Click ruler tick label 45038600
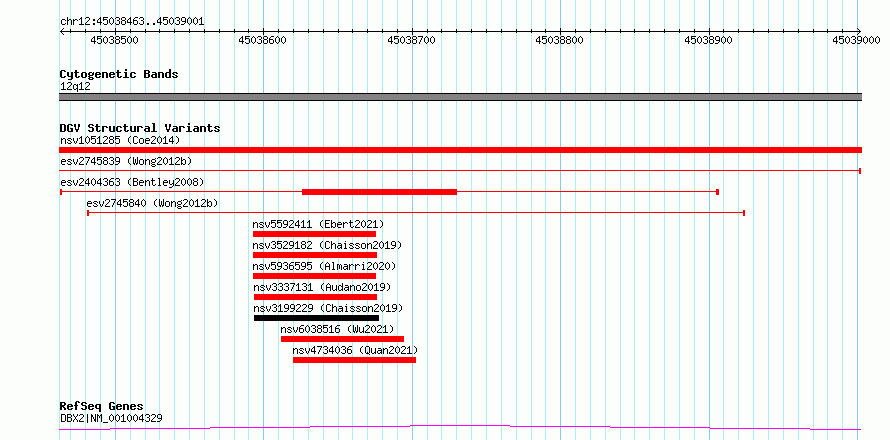The height and width of the screenshot is (440, 890). (x=263, y=40)
